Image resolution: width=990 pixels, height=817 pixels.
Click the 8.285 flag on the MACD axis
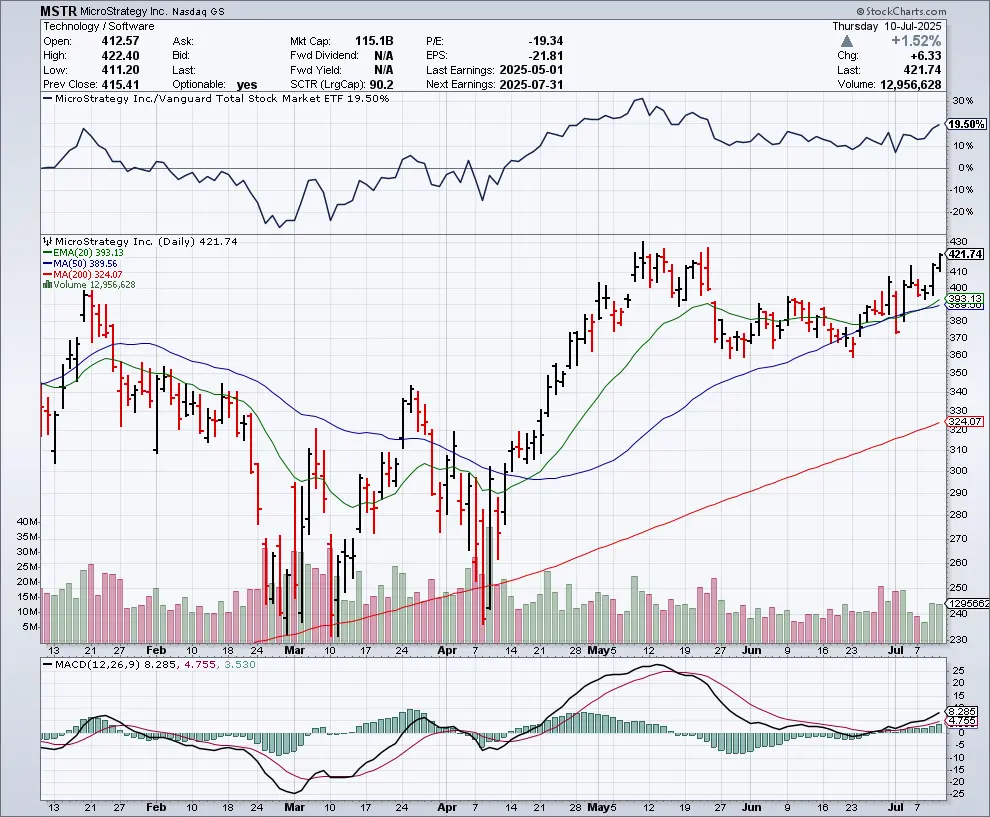[x=962, y=712]
